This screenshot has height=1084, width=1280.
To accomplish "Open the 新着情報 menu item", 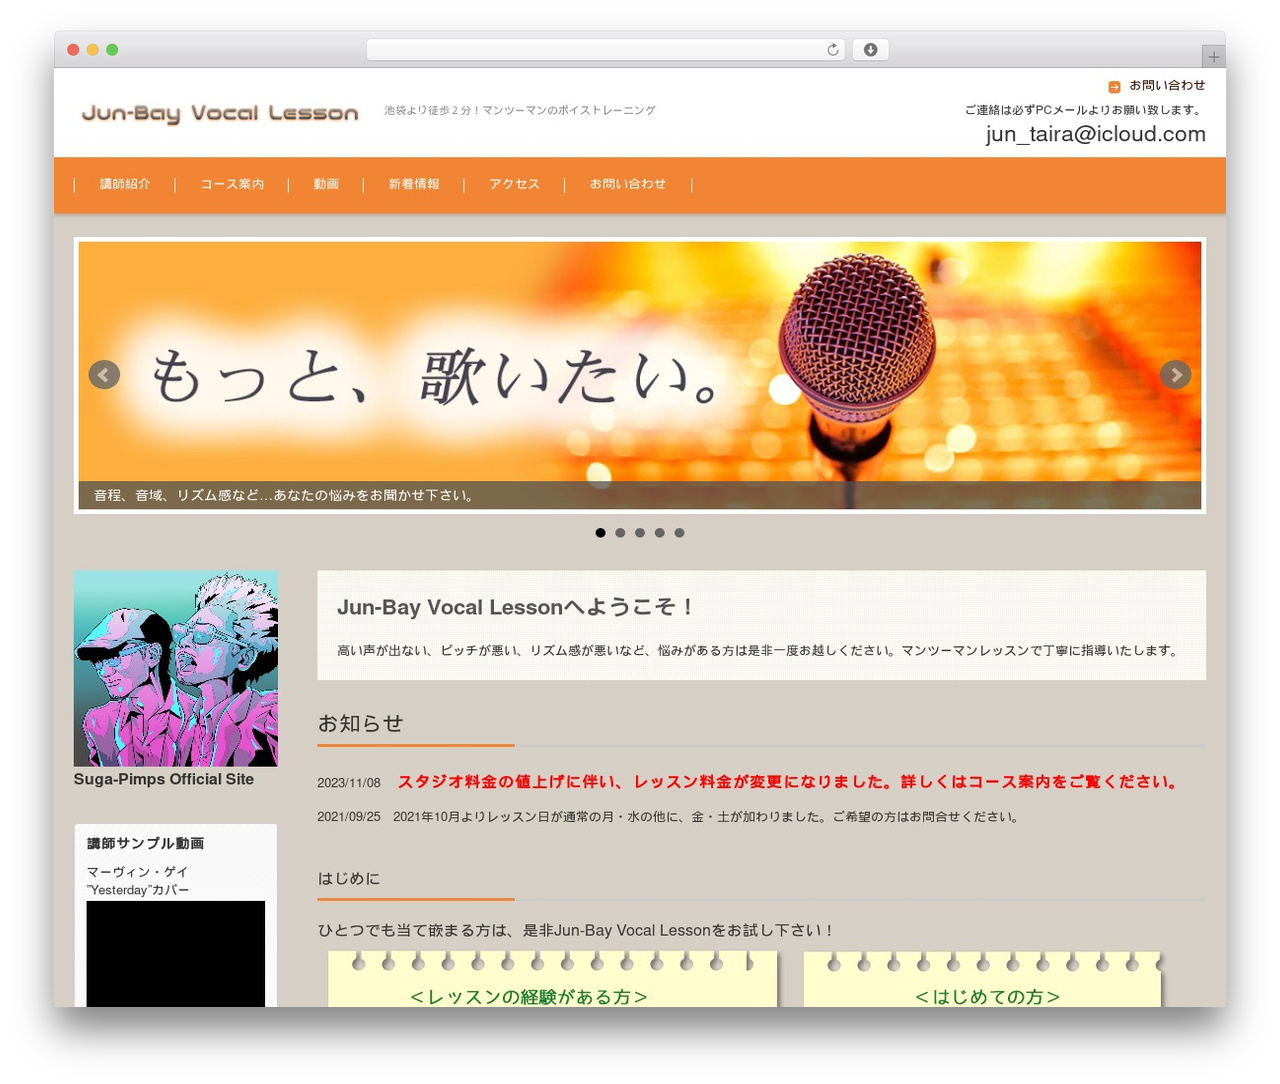I will point(414,184).
